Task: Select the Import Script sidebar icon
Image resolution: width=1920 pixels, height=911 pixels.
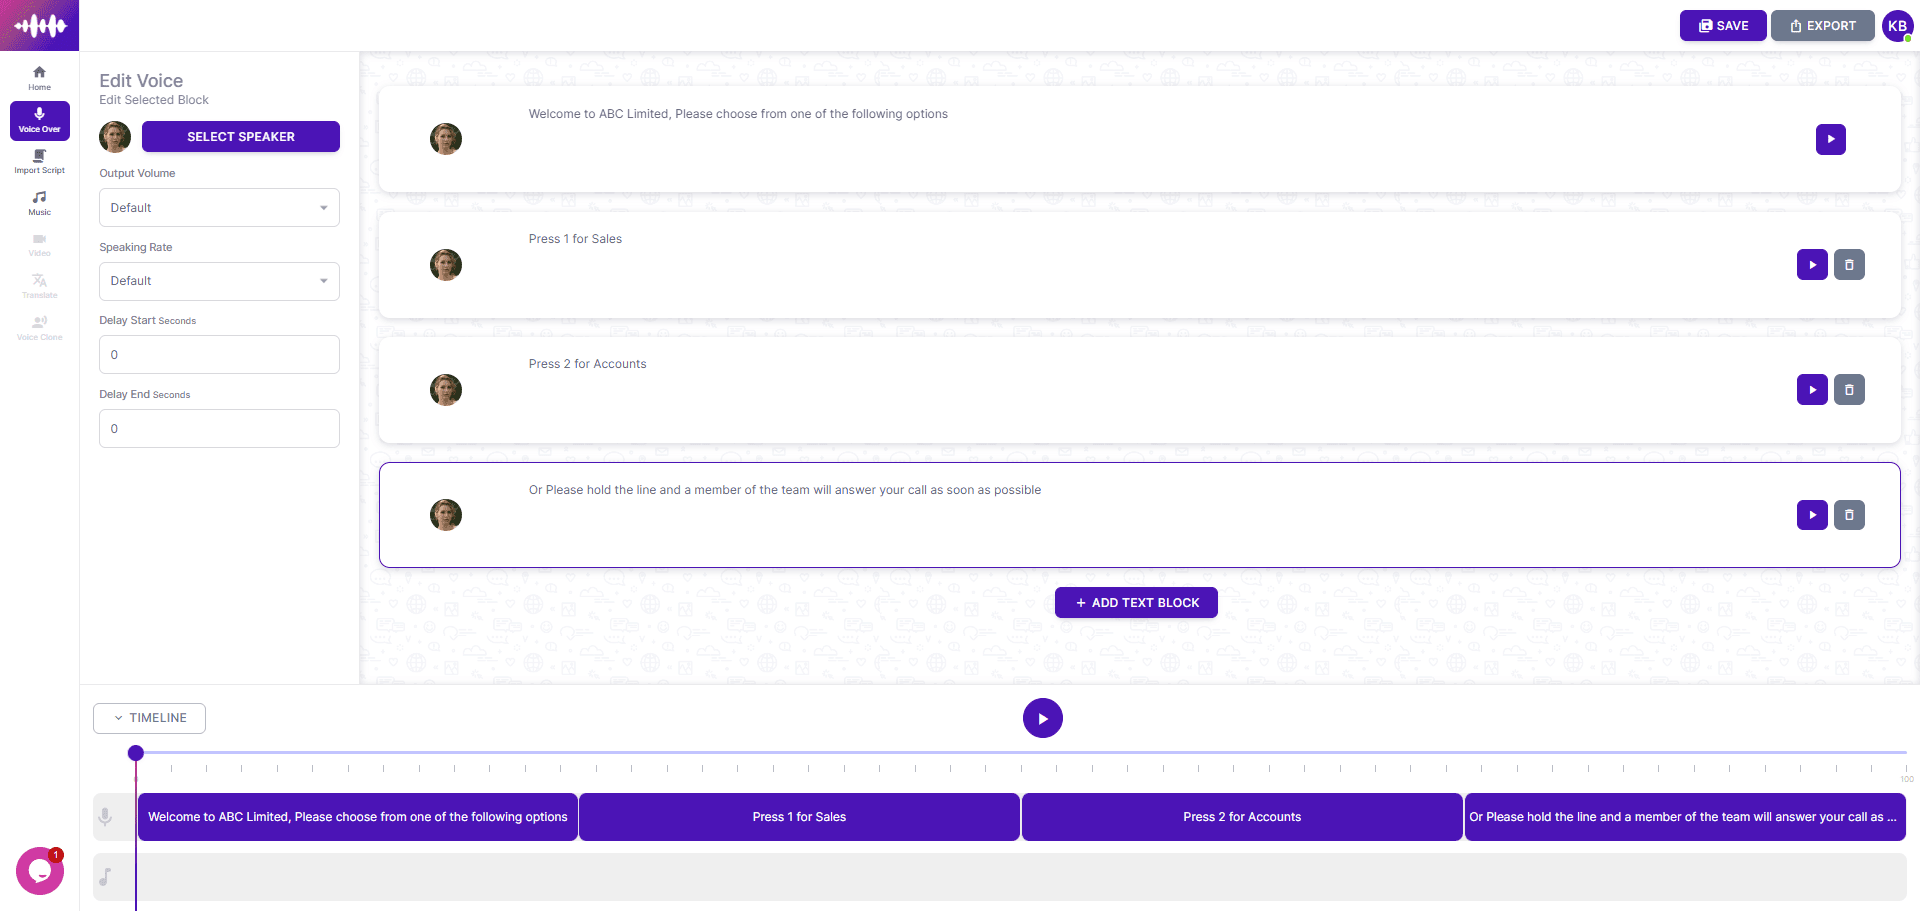Action: tap(39, 162)
